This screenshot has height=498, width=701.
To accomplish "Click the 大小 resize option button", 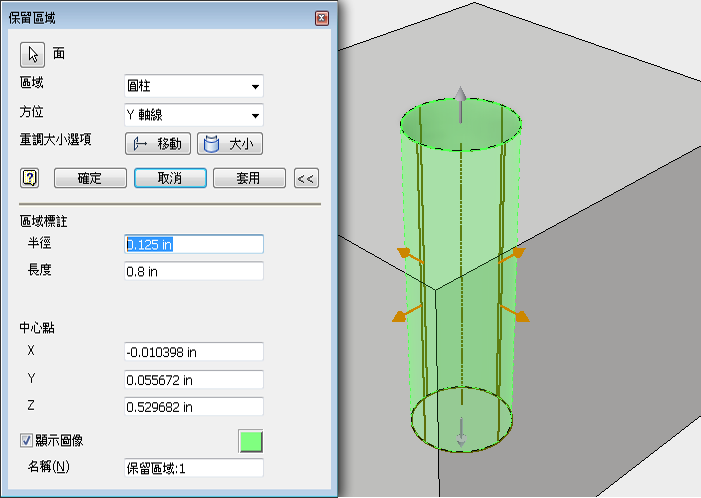I will (x=230, y=143).
